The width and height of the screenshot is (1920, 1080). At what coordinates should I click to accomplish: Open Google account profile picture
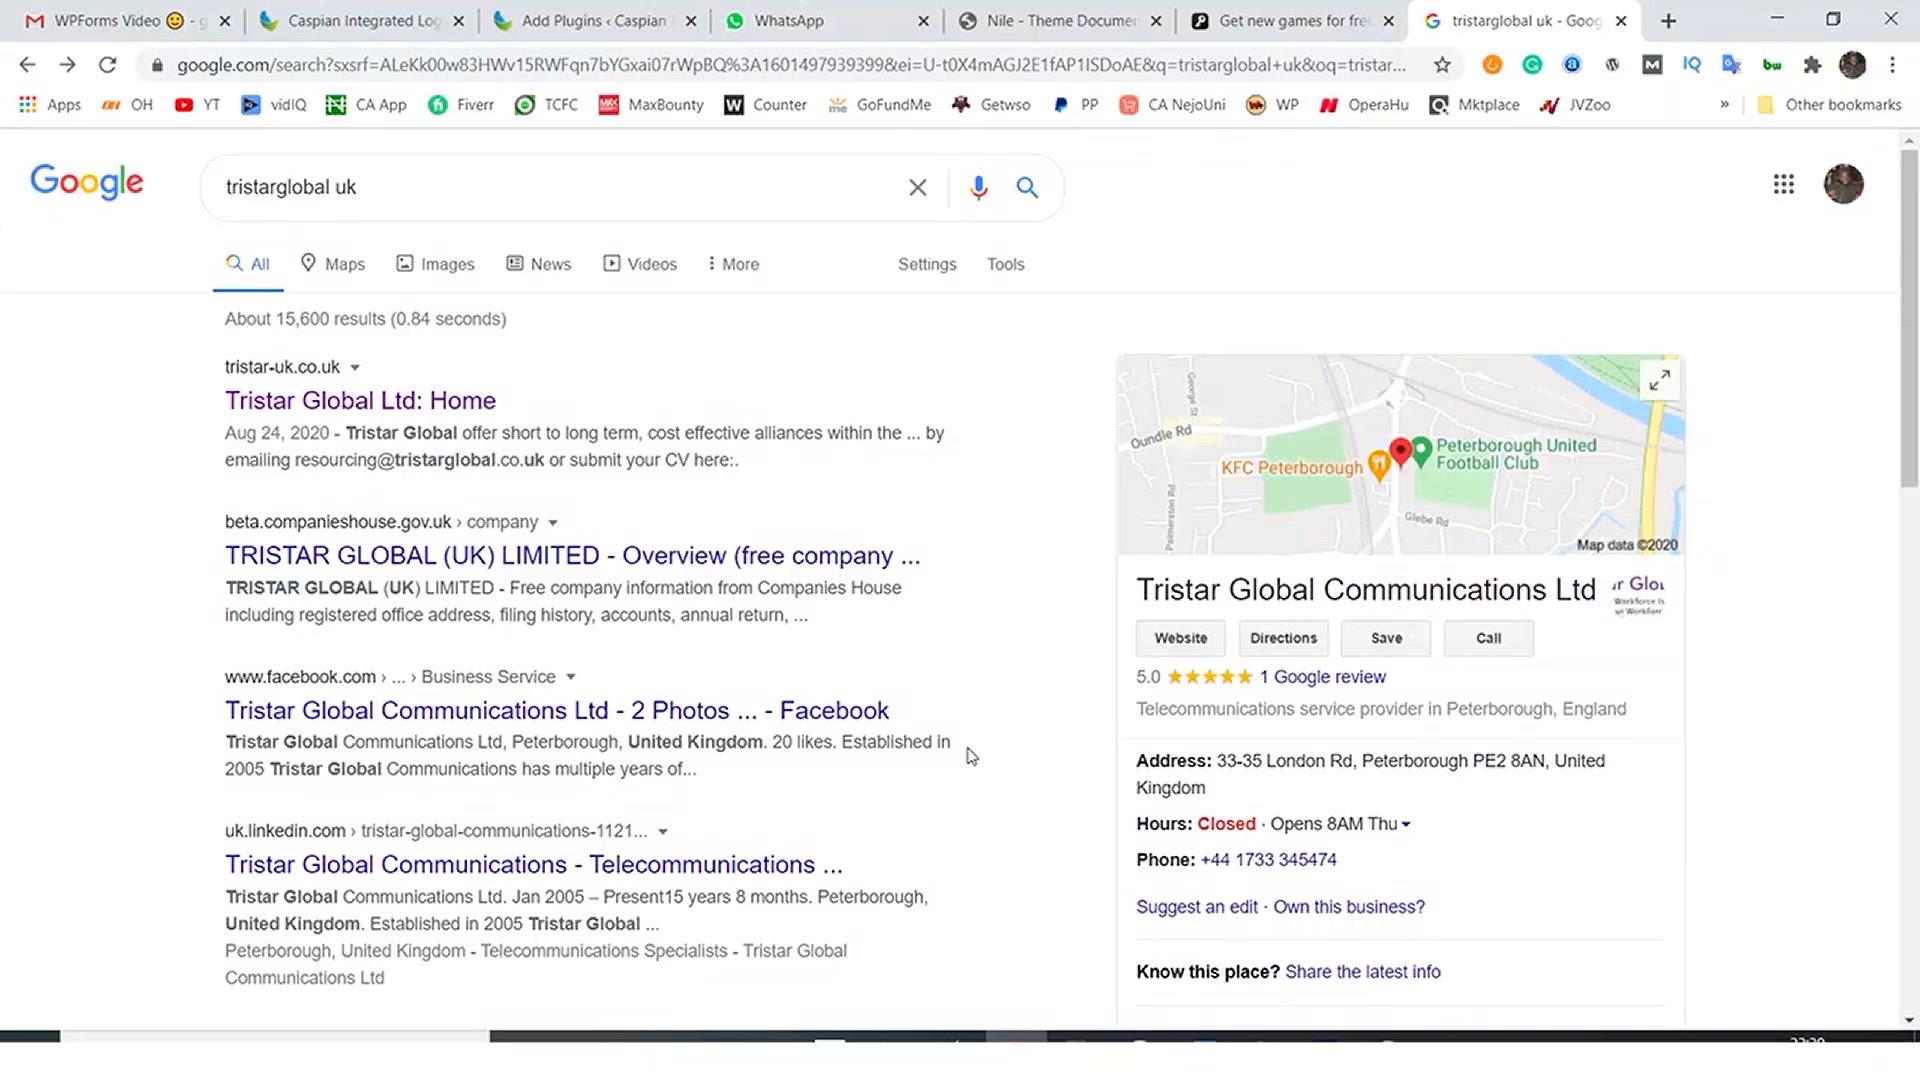pyautogui.click(x=1843, y=184)
